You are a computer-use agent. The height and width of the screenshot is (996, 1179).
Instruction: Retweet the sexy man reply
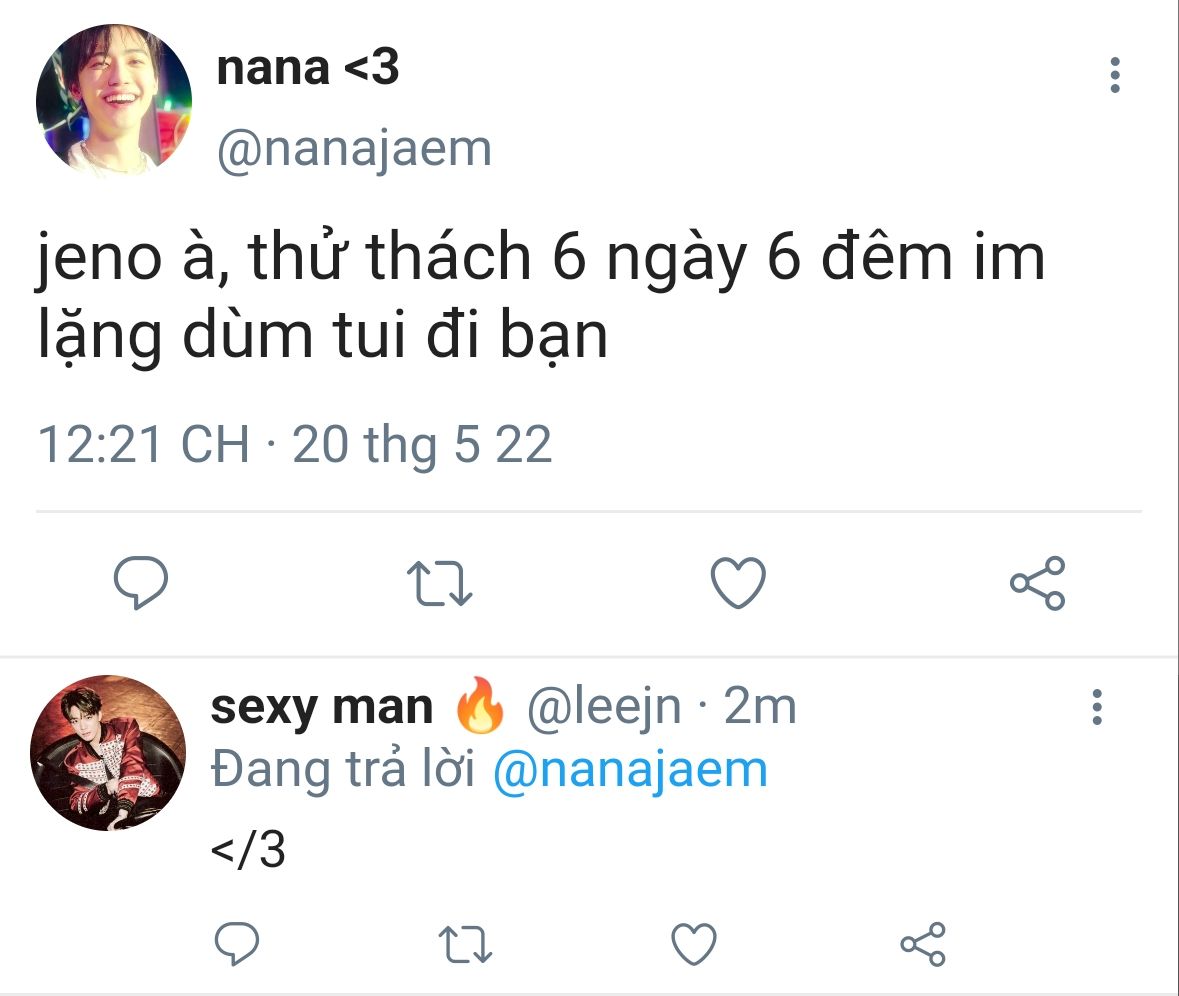[466, 944]
